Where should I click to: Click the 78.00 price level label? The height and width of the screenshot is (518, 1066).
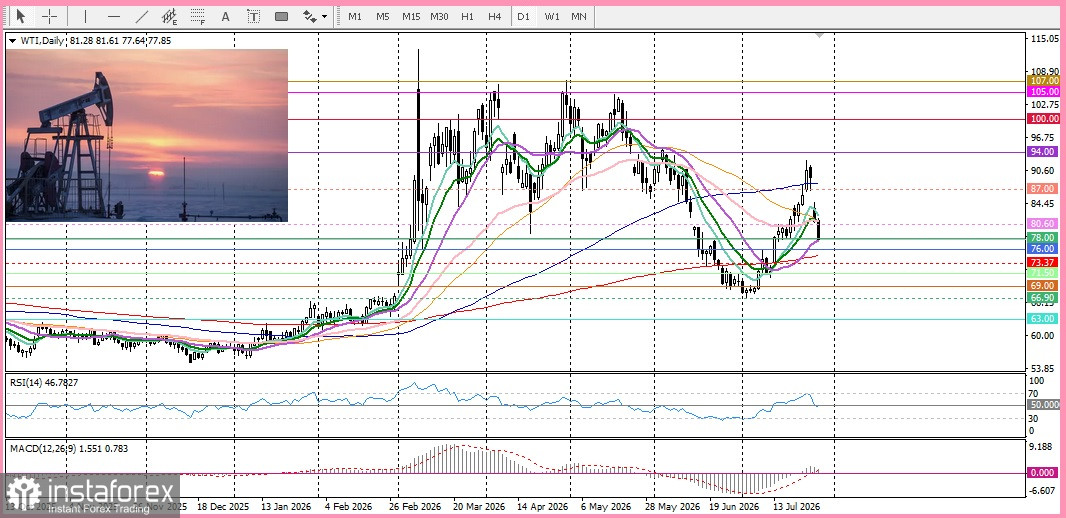[1044, 238]
